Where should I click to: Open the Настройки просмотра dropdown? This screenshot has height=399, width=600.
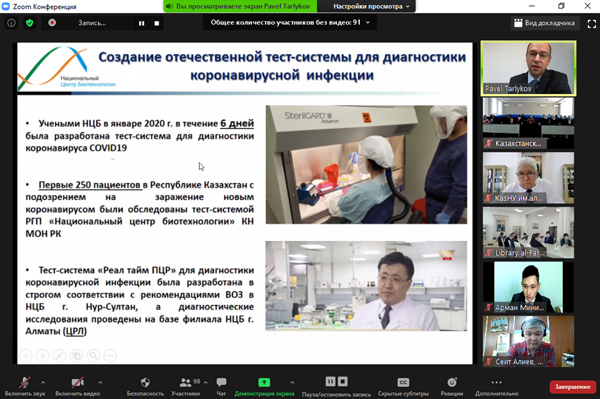coord(371,7)
